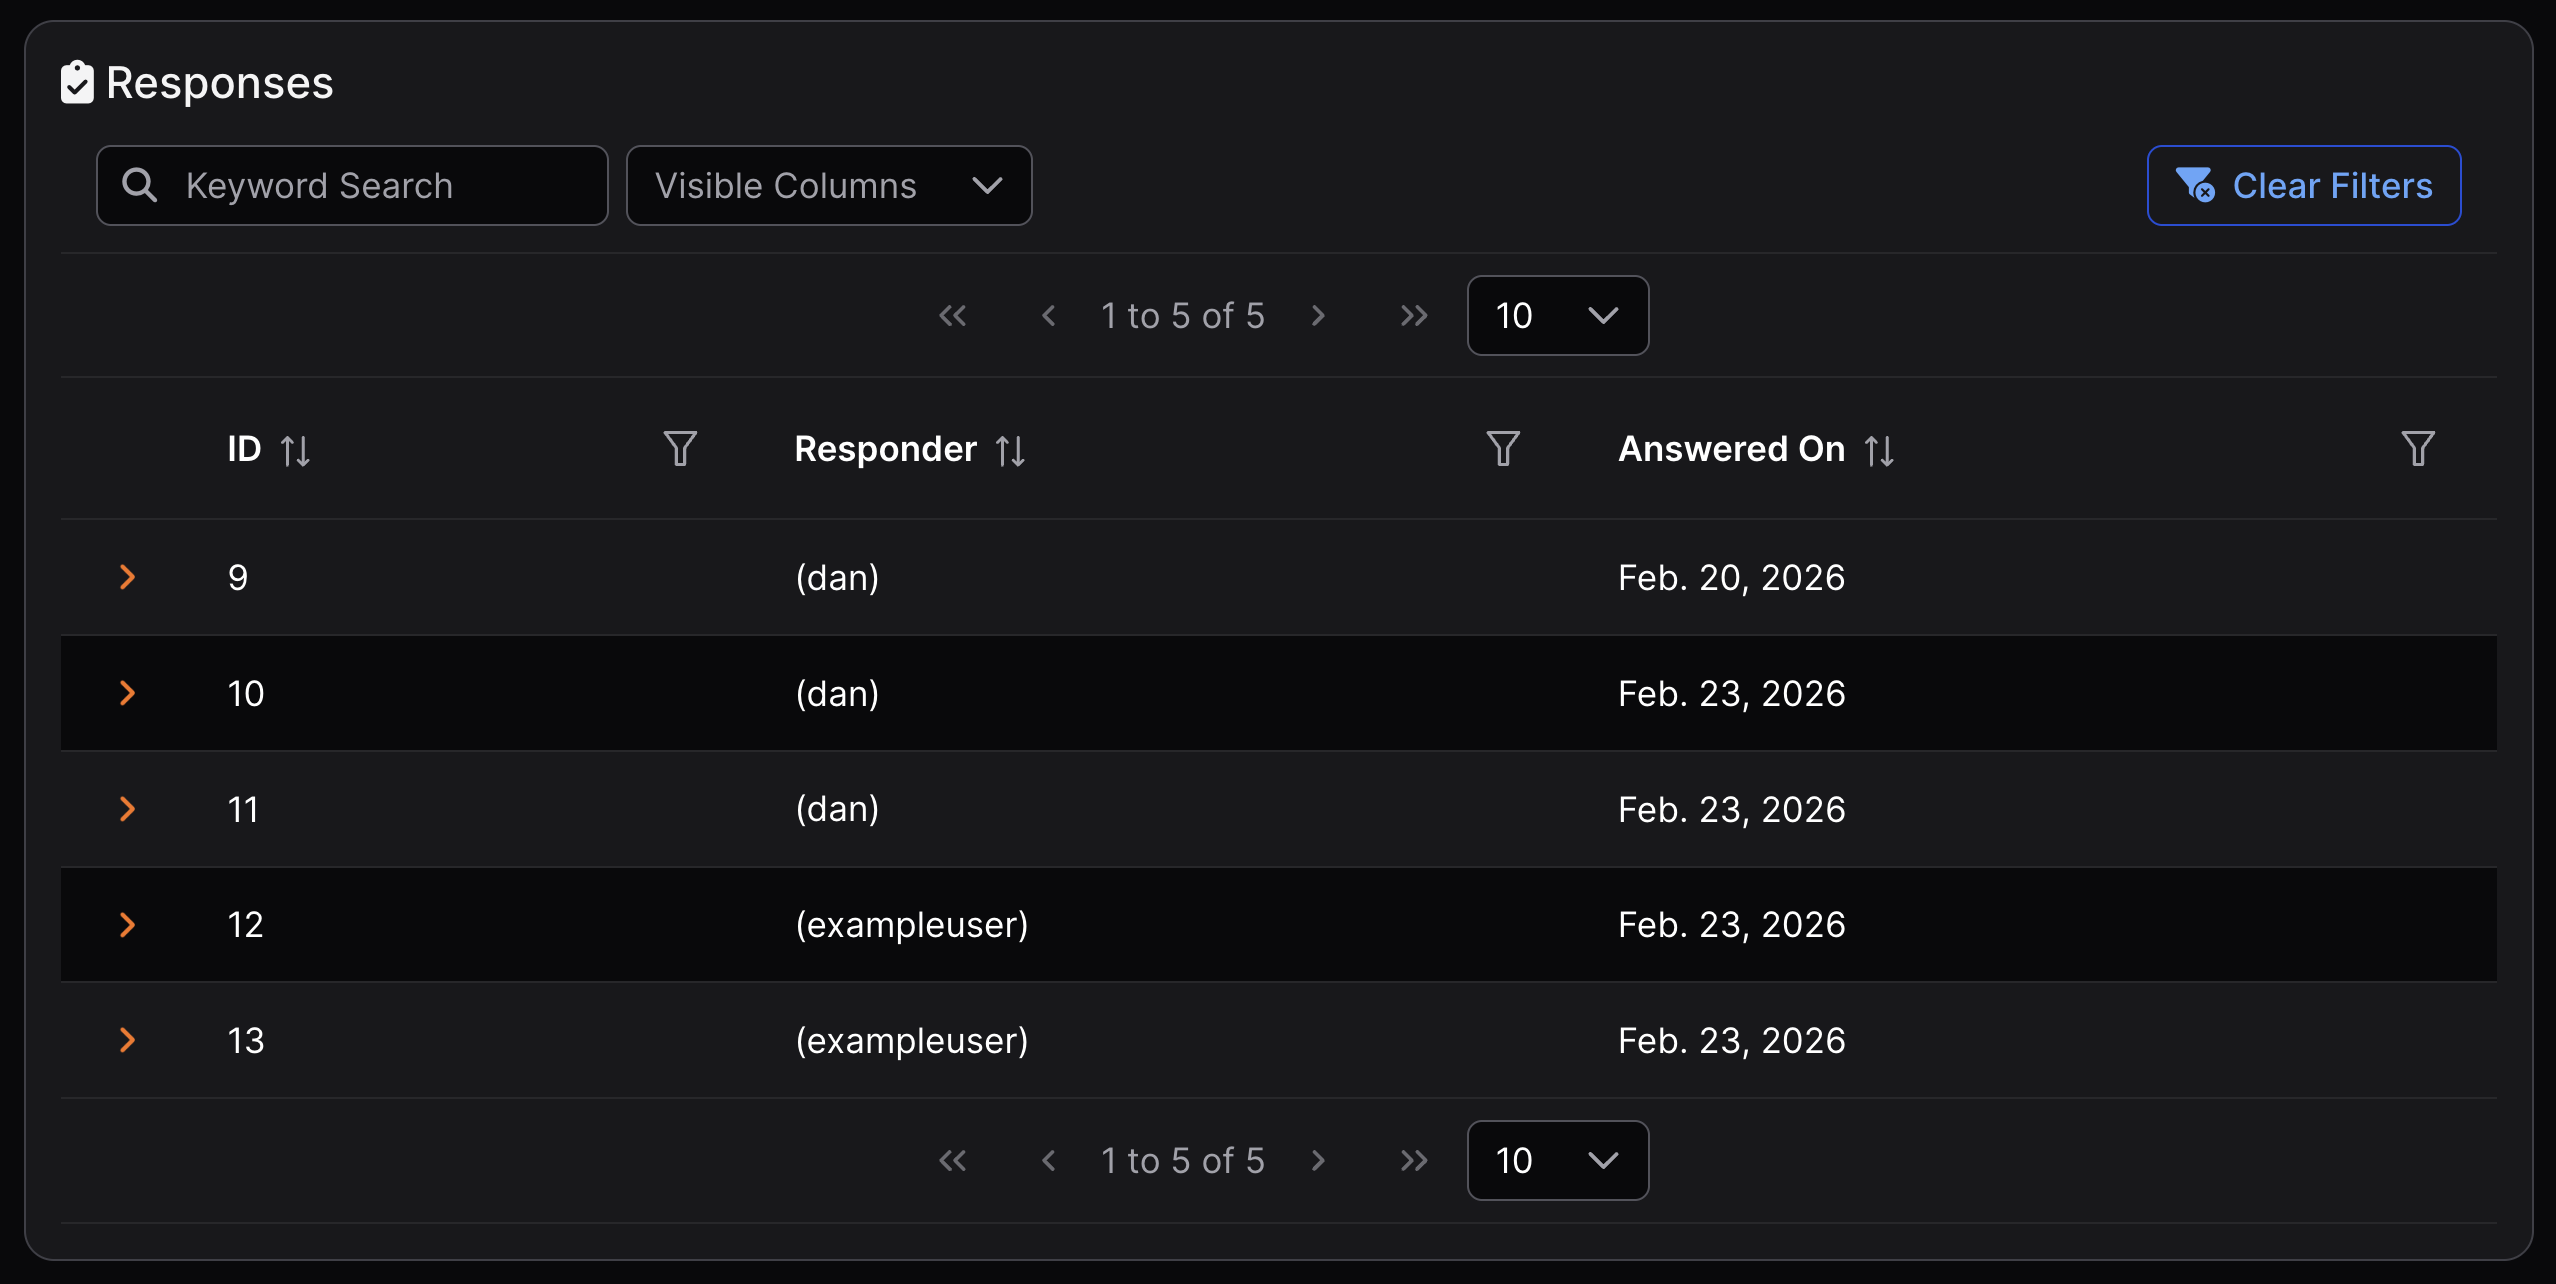This screenshot has width=2556, height=1284.
Task: Open the Responder column filter
Action: [1503, 449]
